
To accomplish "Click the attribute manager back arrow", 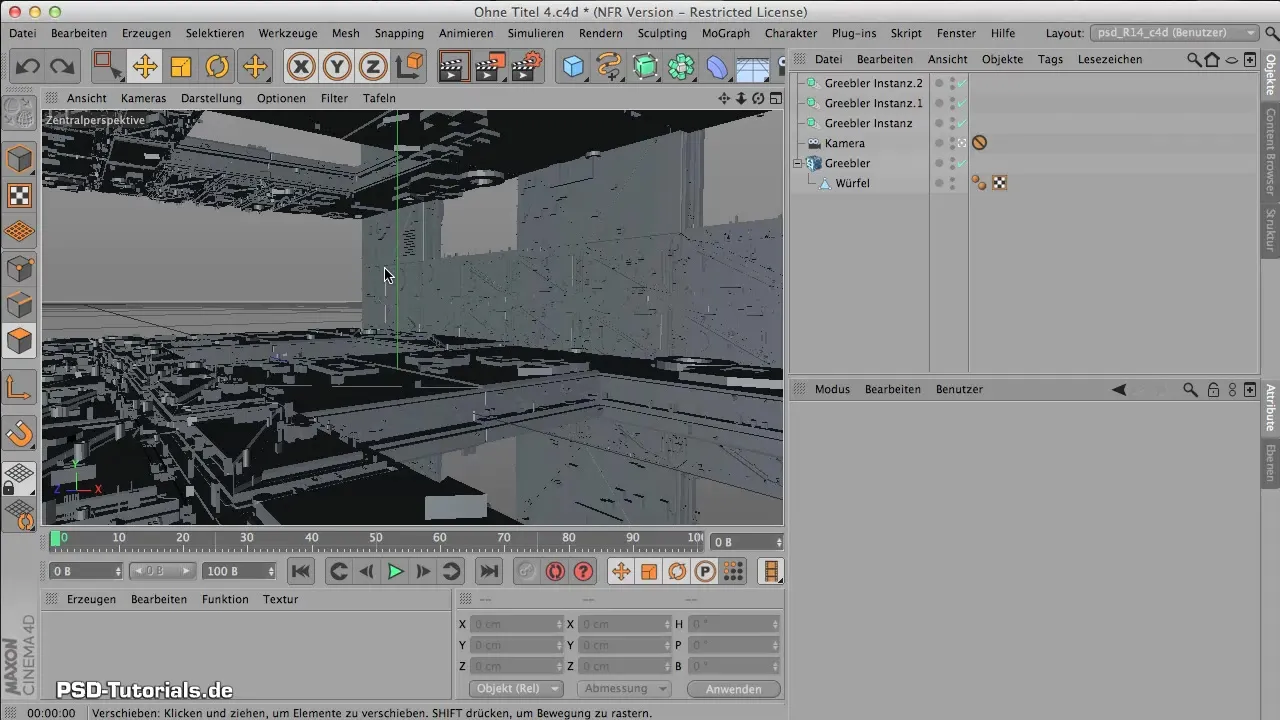I will tap(1119, 389).
